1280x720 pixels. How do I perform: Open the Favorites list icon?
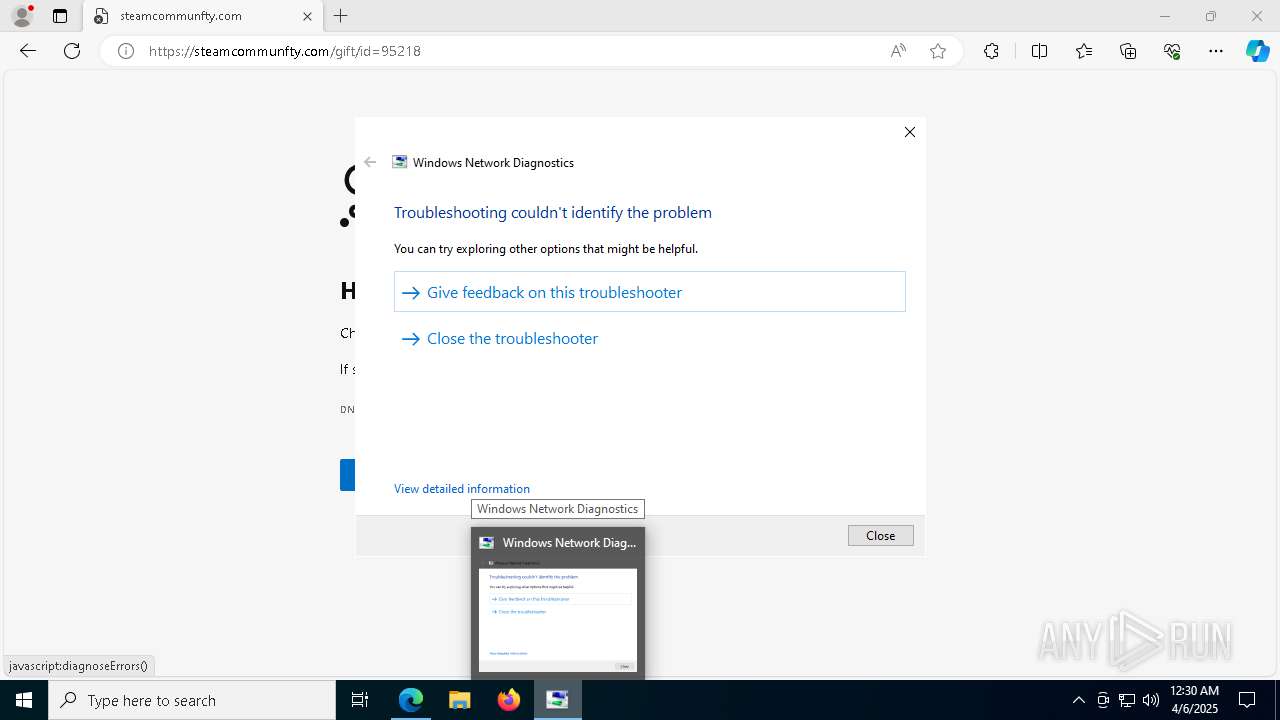point(1084,51)
